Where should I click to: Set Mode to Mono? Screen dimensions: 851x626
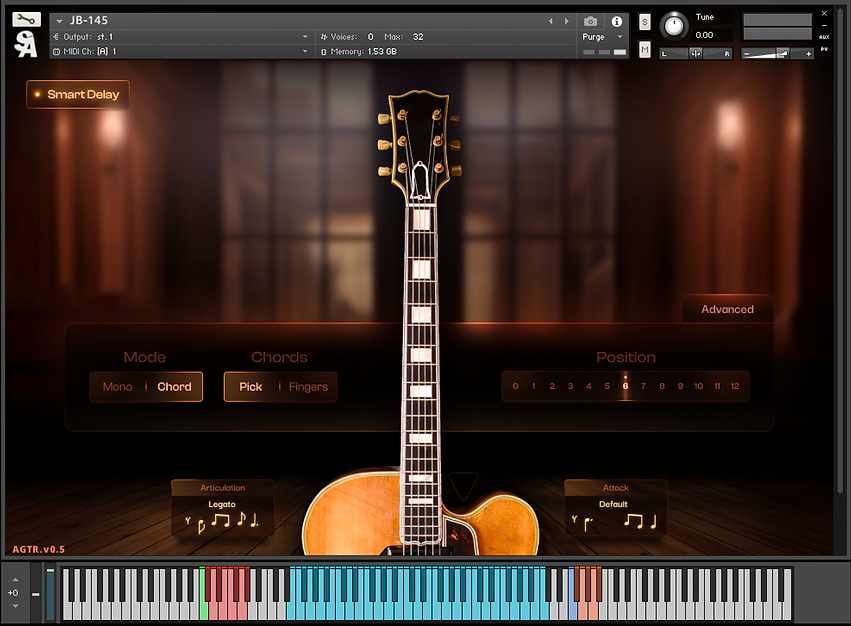point(117,387)
